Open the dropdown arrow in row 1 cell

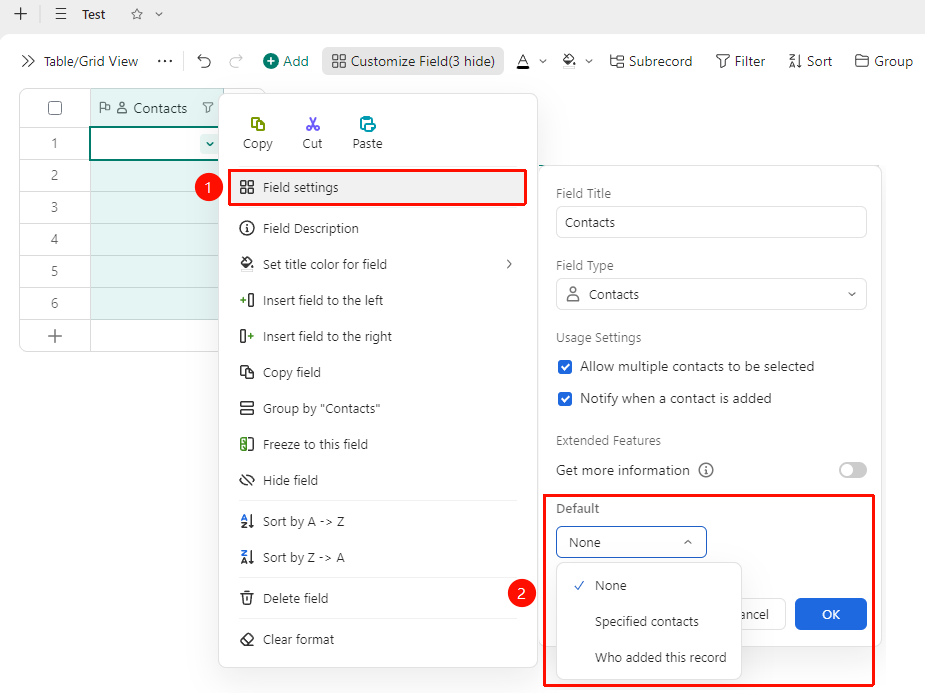click(x=209, y=144)
